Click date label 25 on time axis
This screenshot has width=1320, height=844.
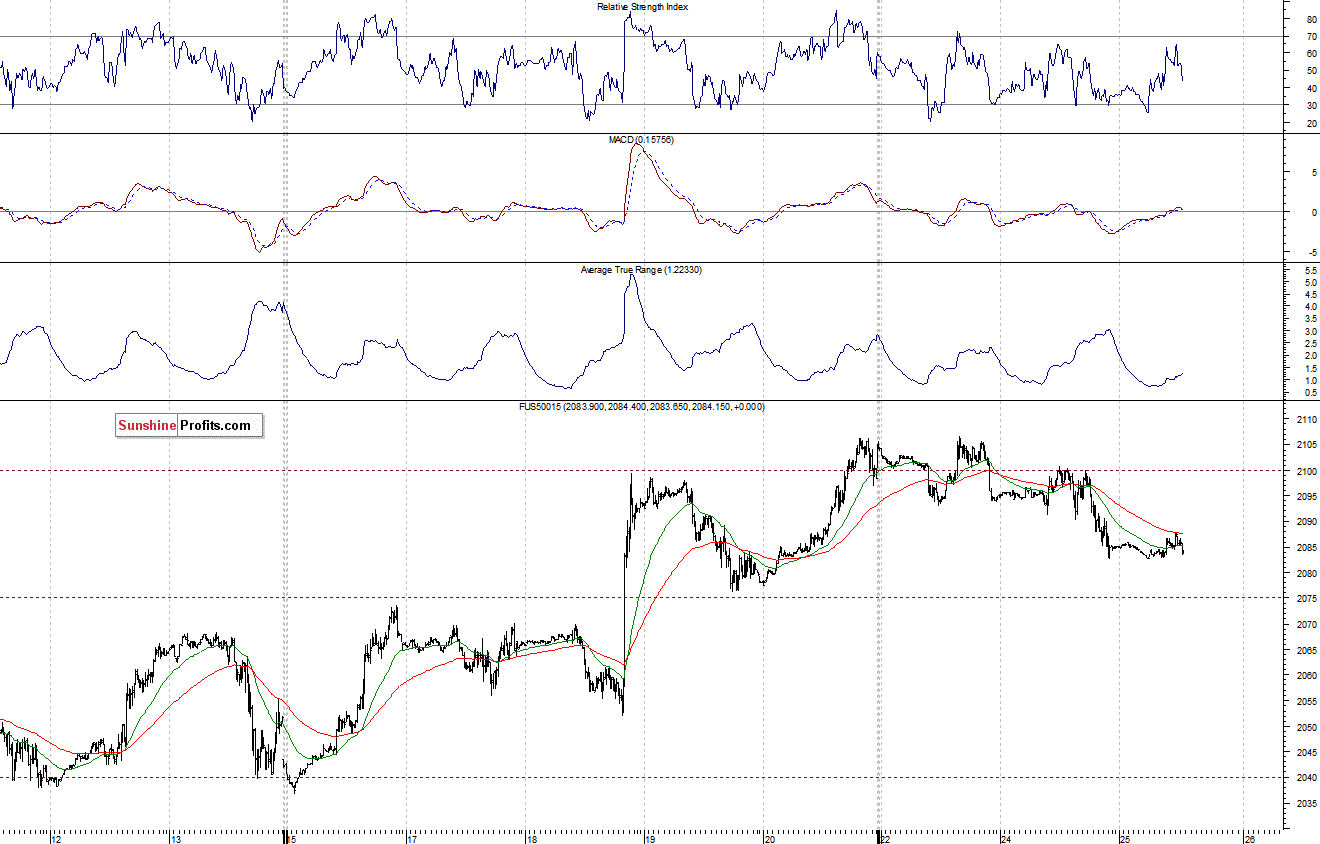1124,839
